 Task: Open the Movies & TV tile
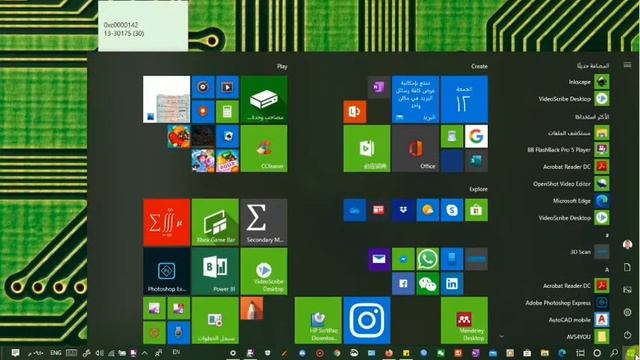[x=227, y=87]
